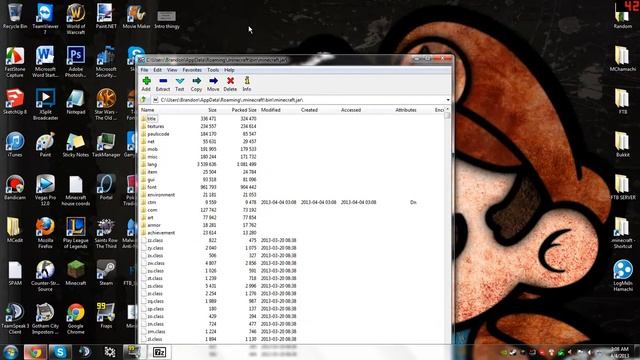Screen dimensions: 640x360
Task: Select the Adobe Photoshop desktop shortcut
Action: click(76, 61)
